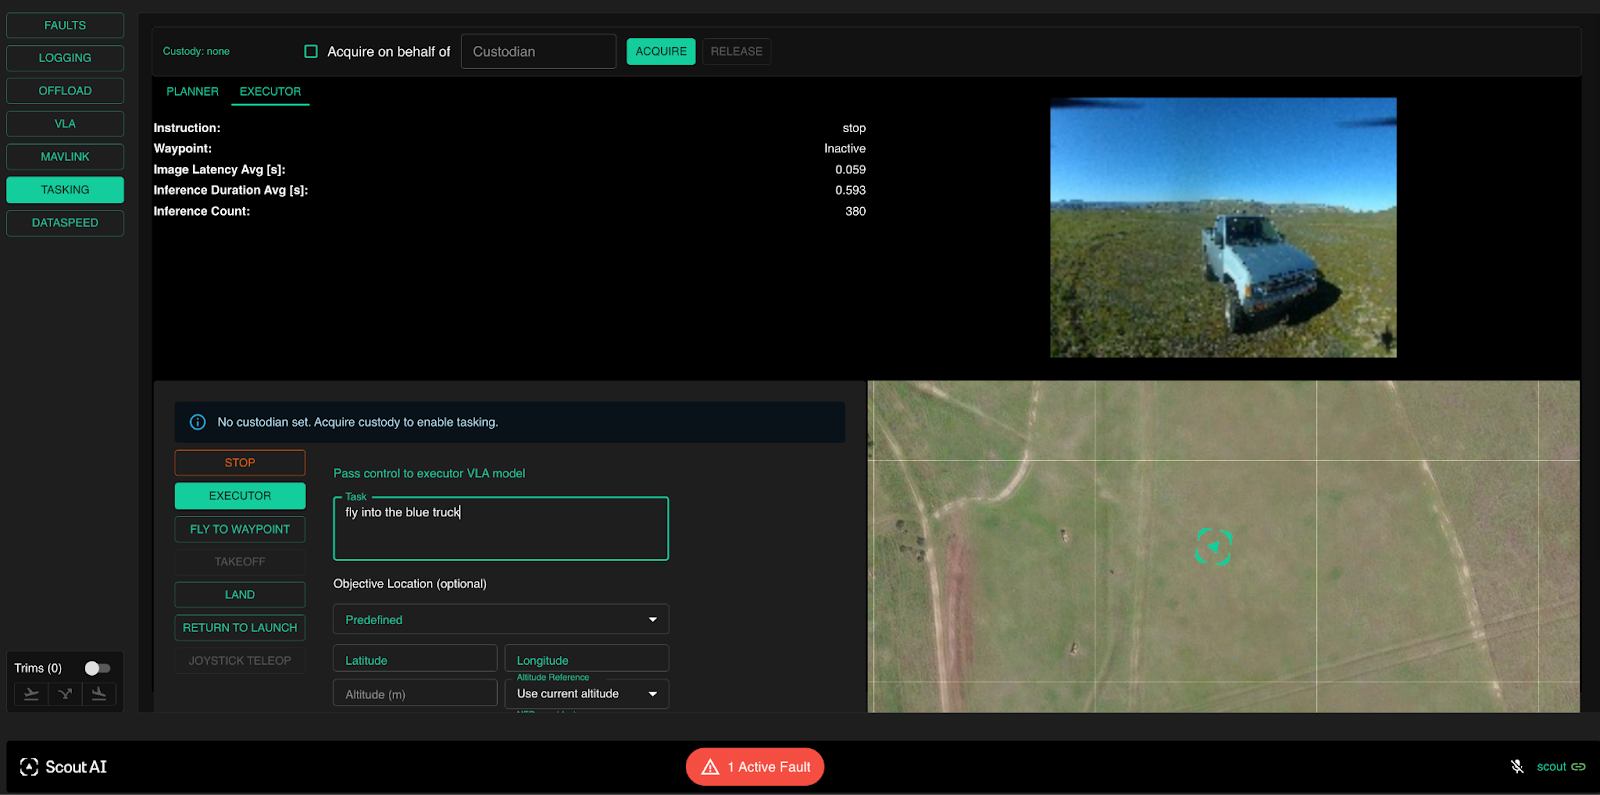
Task: Click the drone position marker on map
Action: [x=1213, y=547]
